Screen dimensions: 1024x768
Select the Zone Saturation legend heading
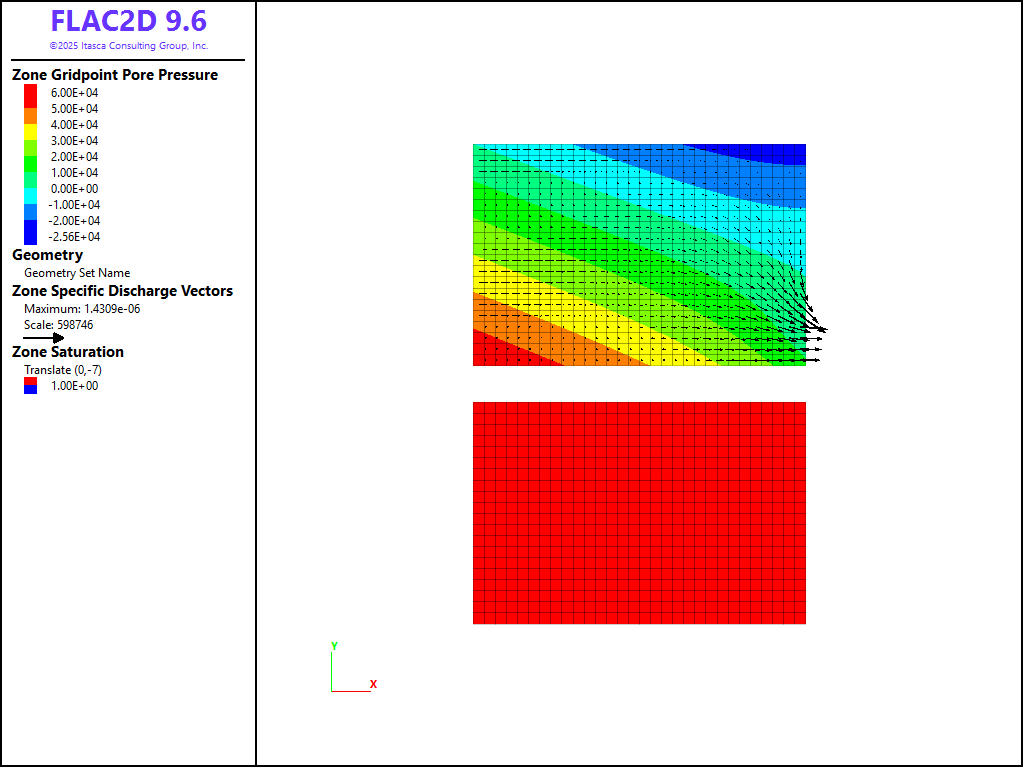(x=68, y=352)
